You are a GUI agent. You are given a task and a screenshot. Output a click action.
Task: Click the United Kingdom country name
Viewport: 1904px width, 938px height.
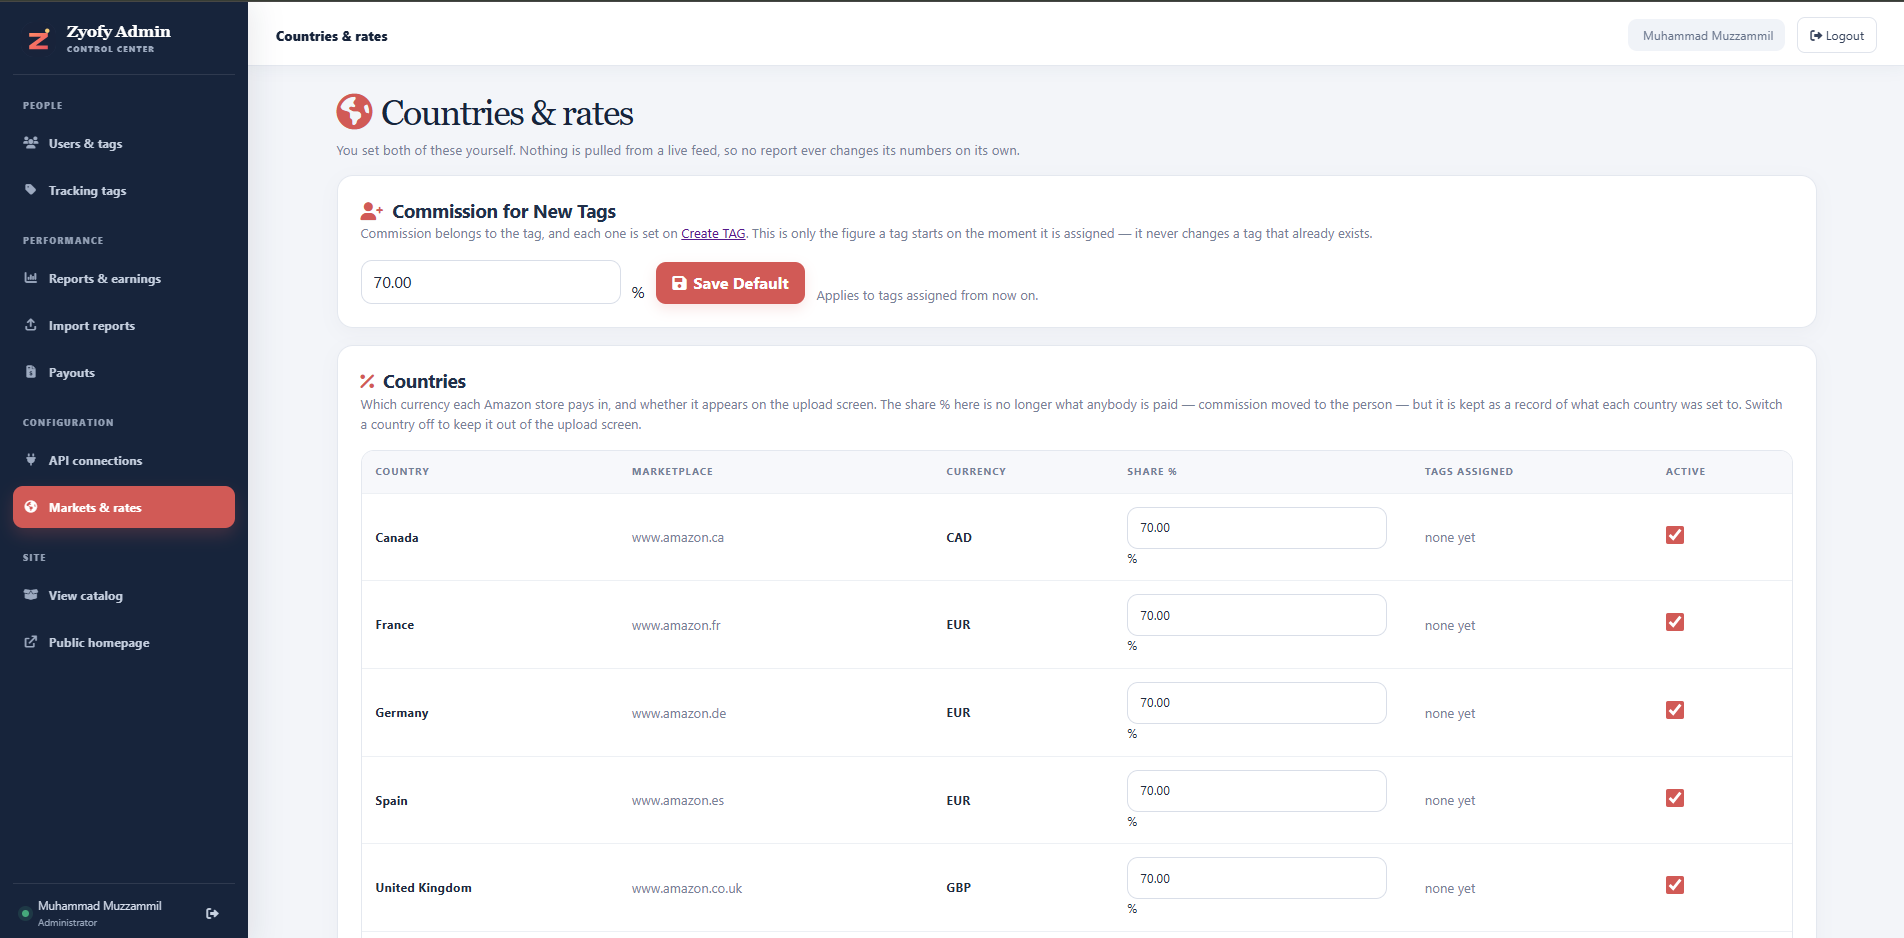click(424, 888)
